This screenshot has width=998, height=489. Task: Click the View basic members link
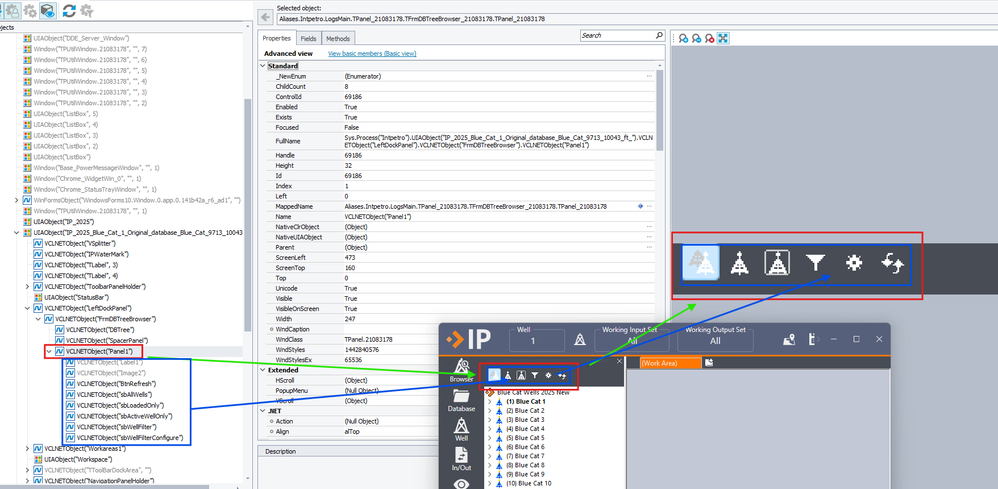click(x=371, y=53)
